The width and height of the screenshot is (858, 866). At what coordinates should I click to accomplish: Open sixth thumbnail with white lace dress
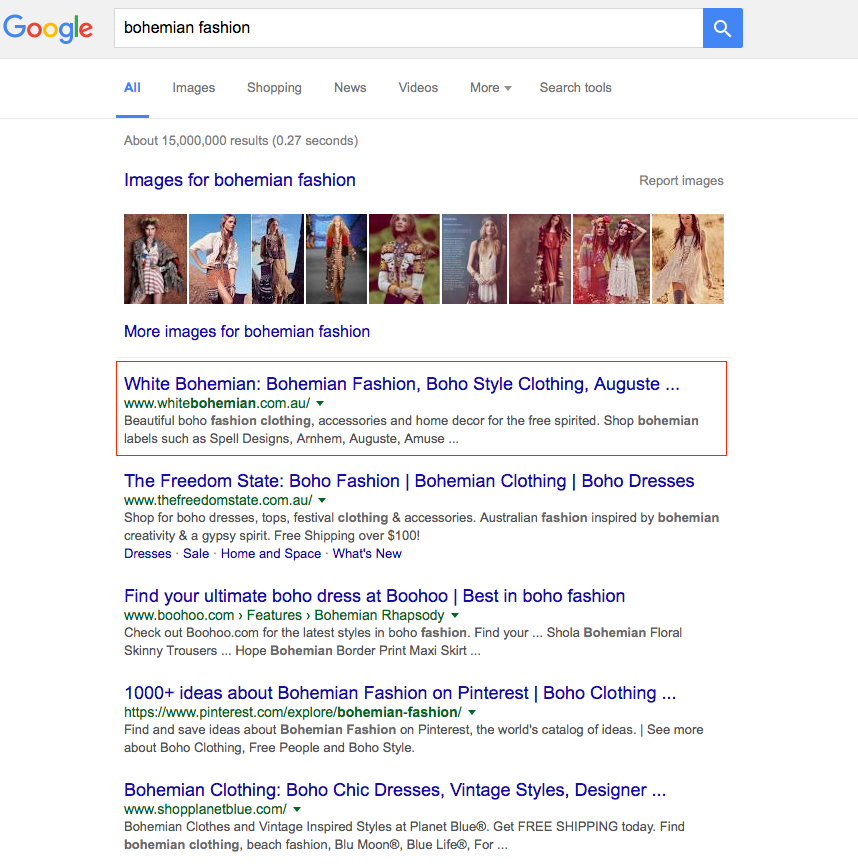(474, 259)
